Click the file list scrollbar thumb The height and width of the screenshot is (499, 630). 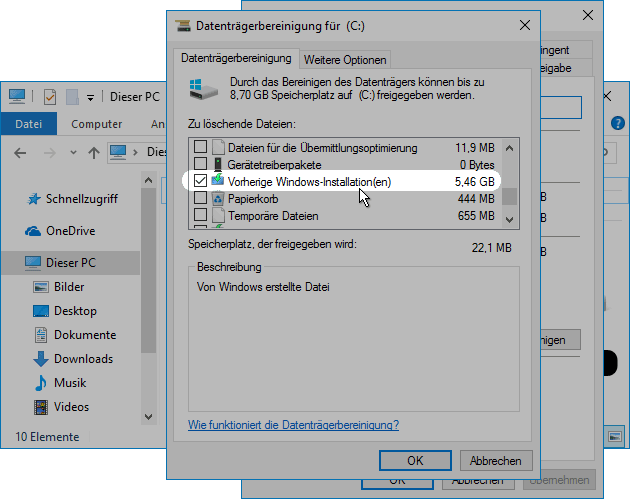[x=509, y=197]
